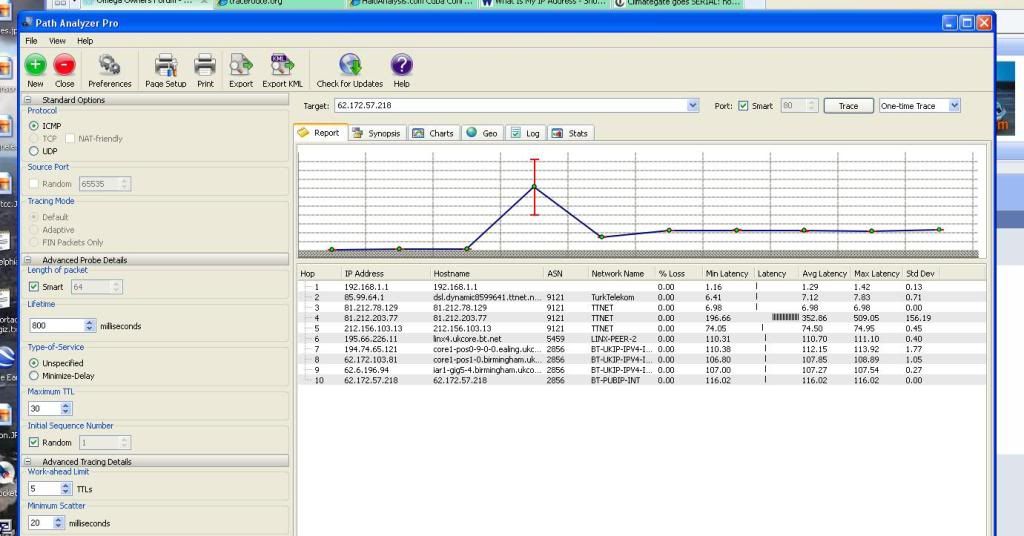Switch to the Stats tab
The image size is (1024, 536).
point(570,133)
